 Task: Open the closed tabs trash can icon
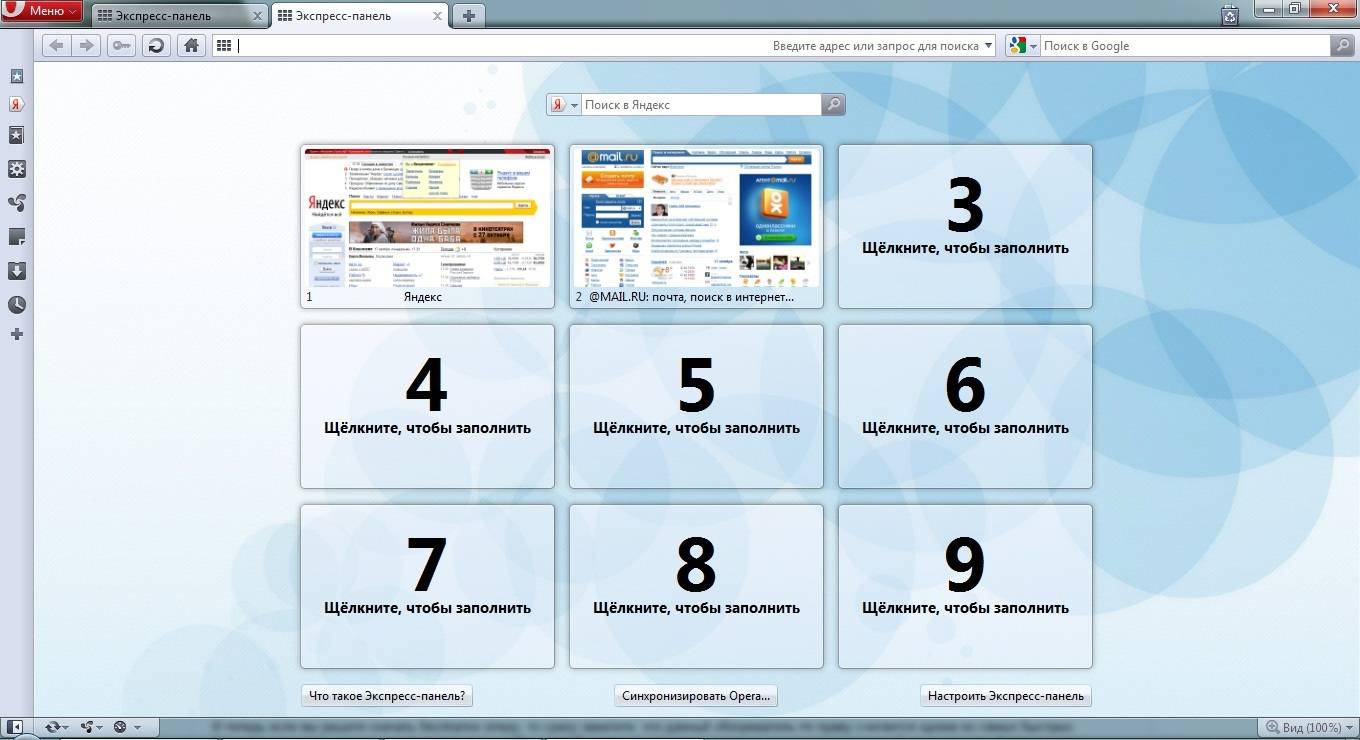1230,14
